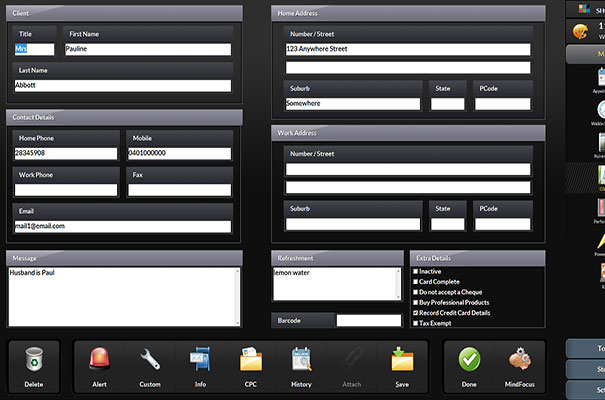Open Custom wrench settings
The height and width of the screenshot is (400, 605).
pyautogui.click(x=150, y=360)
